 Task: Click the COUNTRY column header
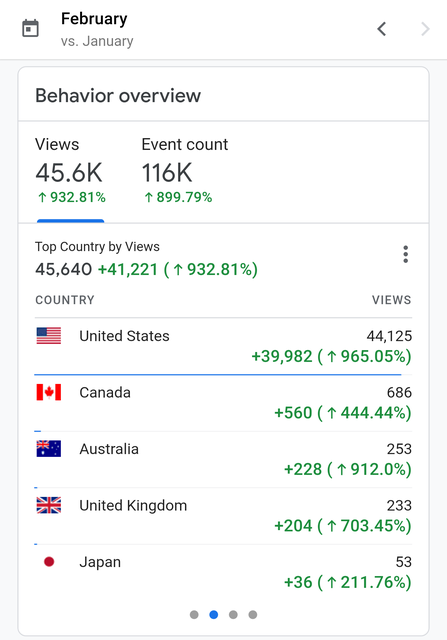pos(65,300)
